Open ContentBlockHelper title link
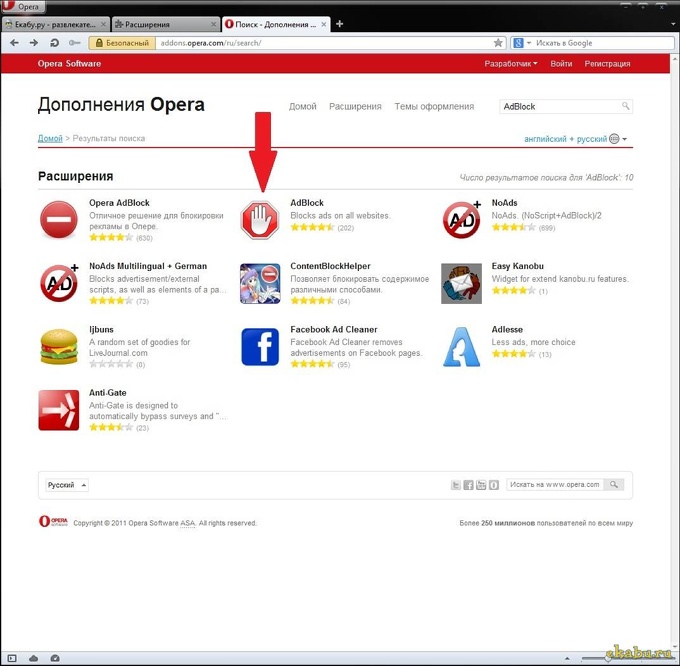Image resolution: width=680 pixels, height=666 pixels. pos(330,266)
